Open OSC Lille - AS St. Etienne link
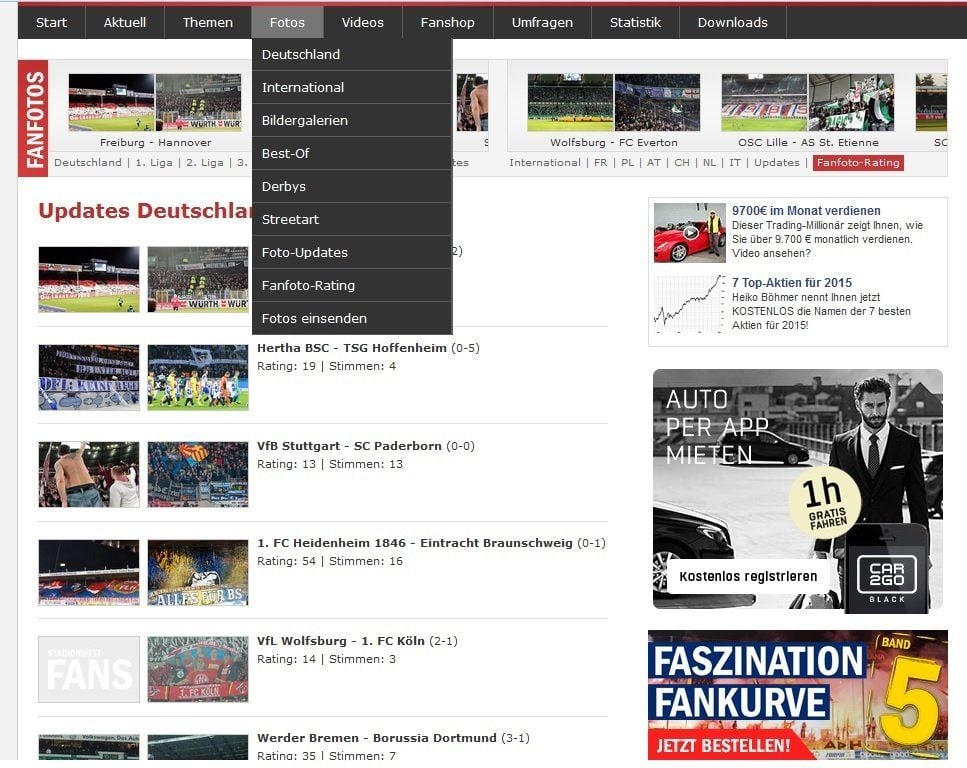 pos(808,142)
